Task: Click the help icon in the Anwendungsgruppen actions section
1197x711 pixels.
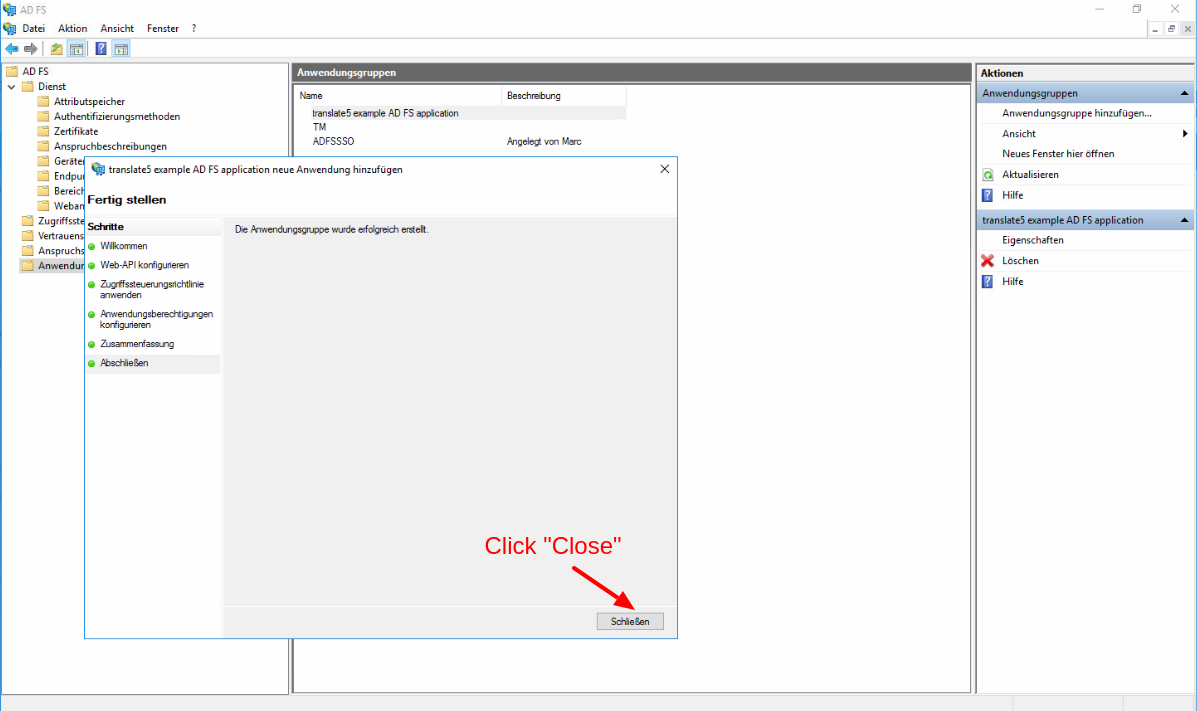Action: click(988, 196)
